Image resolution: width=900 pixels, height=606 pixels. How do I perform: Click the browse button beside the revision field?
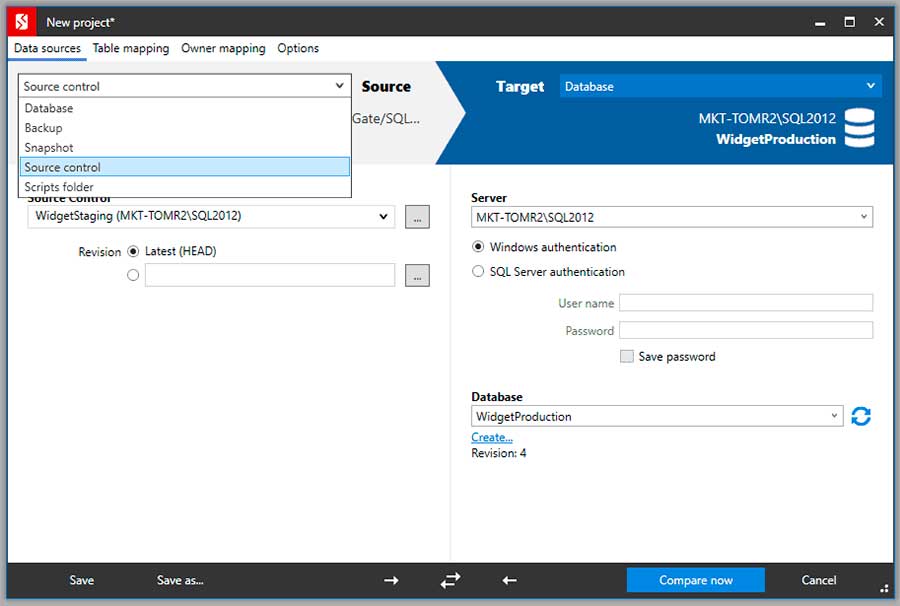pos(417,274)
